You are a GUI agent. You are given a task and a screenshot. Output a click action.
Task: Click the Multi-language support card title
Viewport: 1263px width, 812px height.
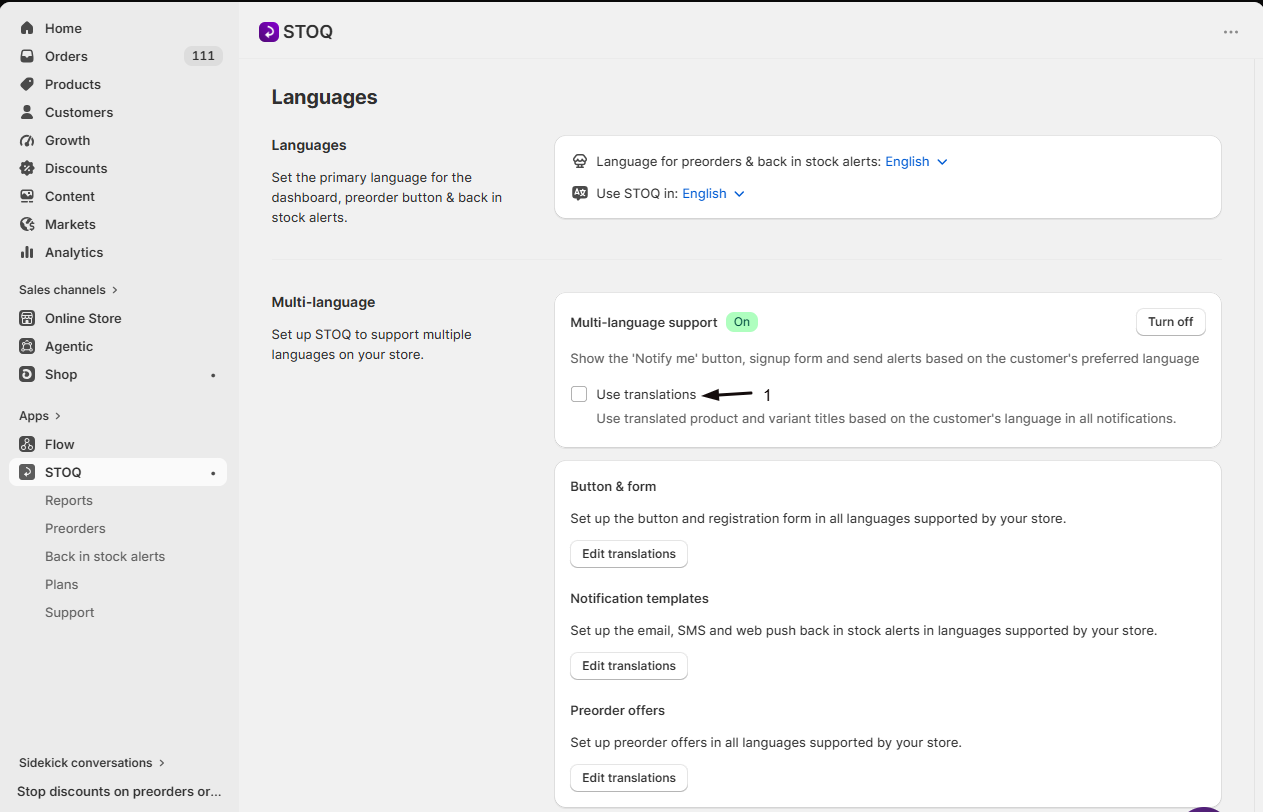(x=644, y=322)
